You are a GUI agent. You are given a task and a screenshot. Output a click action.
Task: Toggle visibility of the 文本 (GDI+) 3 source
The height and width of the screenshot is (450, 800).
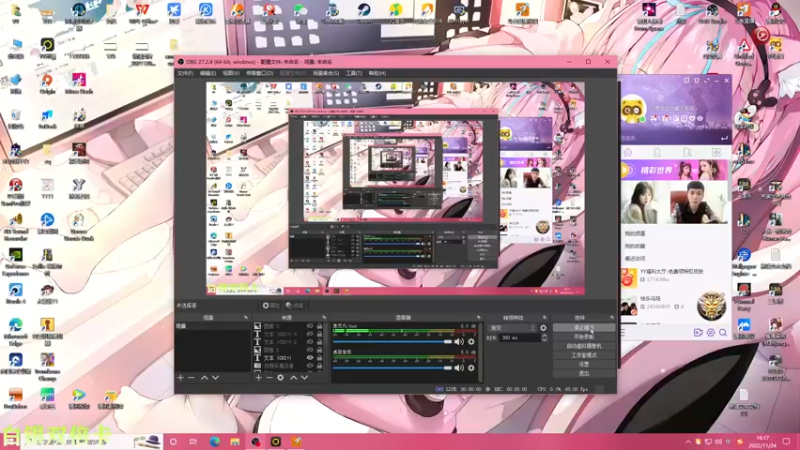tap(310, 334)
